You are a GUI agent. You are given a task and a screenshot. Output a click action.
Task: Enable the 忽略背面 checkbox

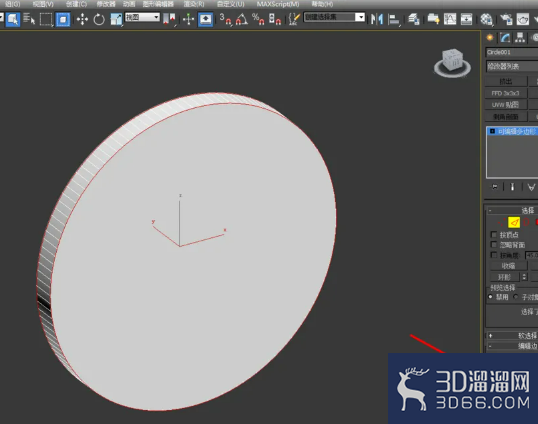[x=494, y=245]
